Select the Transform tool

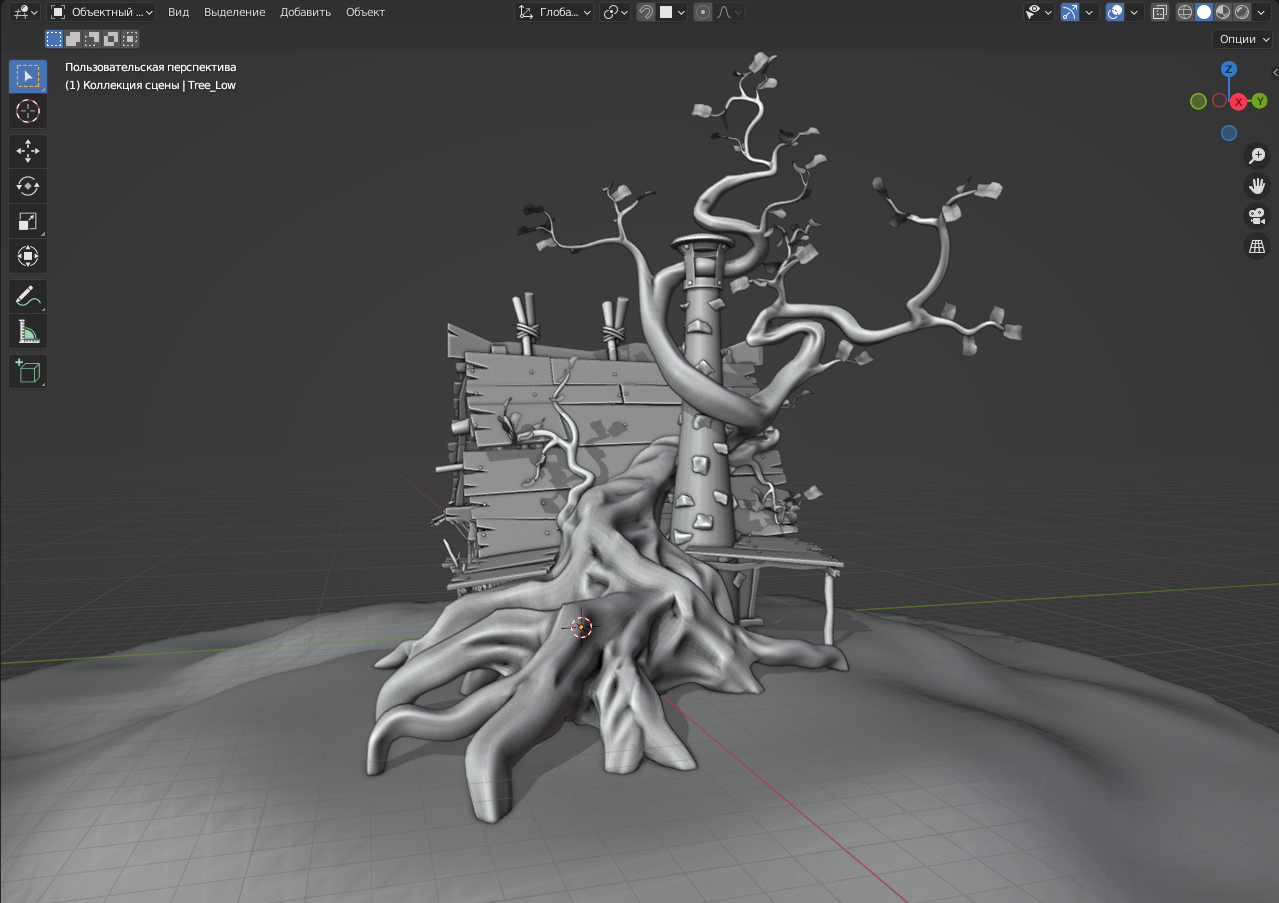point(28,256)
